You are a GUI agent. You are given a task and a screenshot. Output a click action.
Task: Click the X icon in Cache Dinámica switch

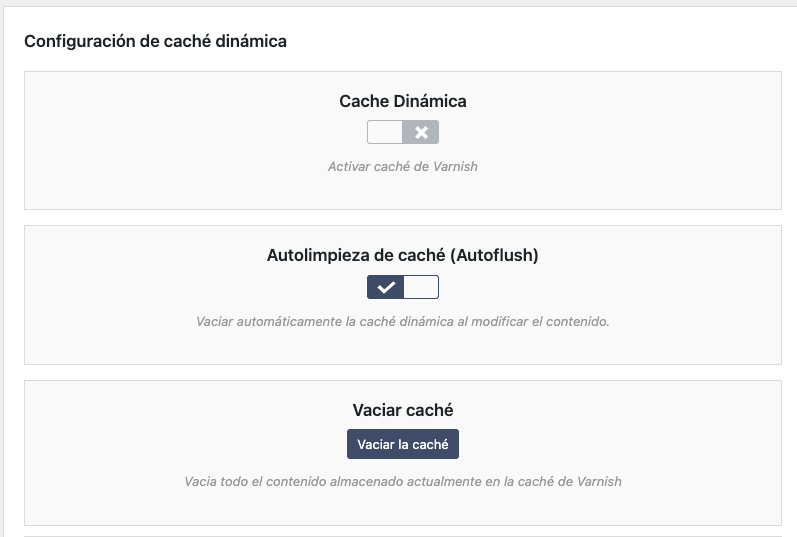click(x=421, y=132)
